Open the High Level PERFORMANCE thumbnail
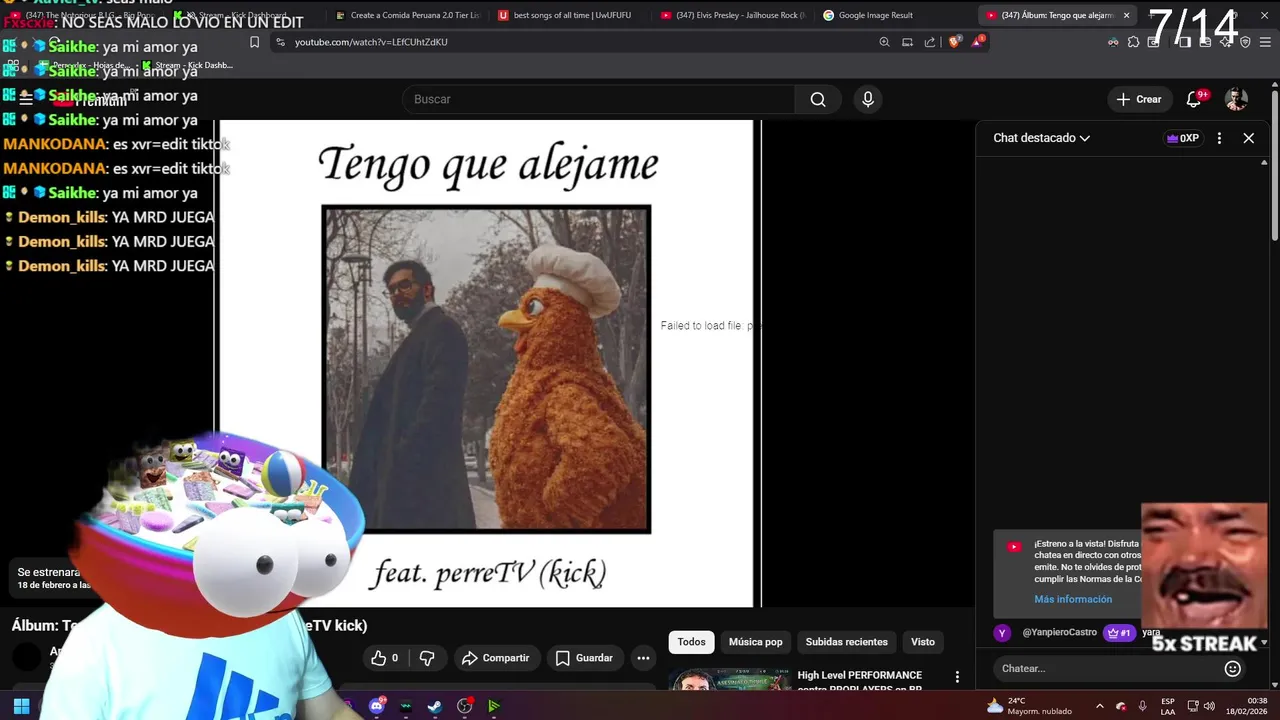Viewport: 1280px width, 720px height. tap(731, 680)
